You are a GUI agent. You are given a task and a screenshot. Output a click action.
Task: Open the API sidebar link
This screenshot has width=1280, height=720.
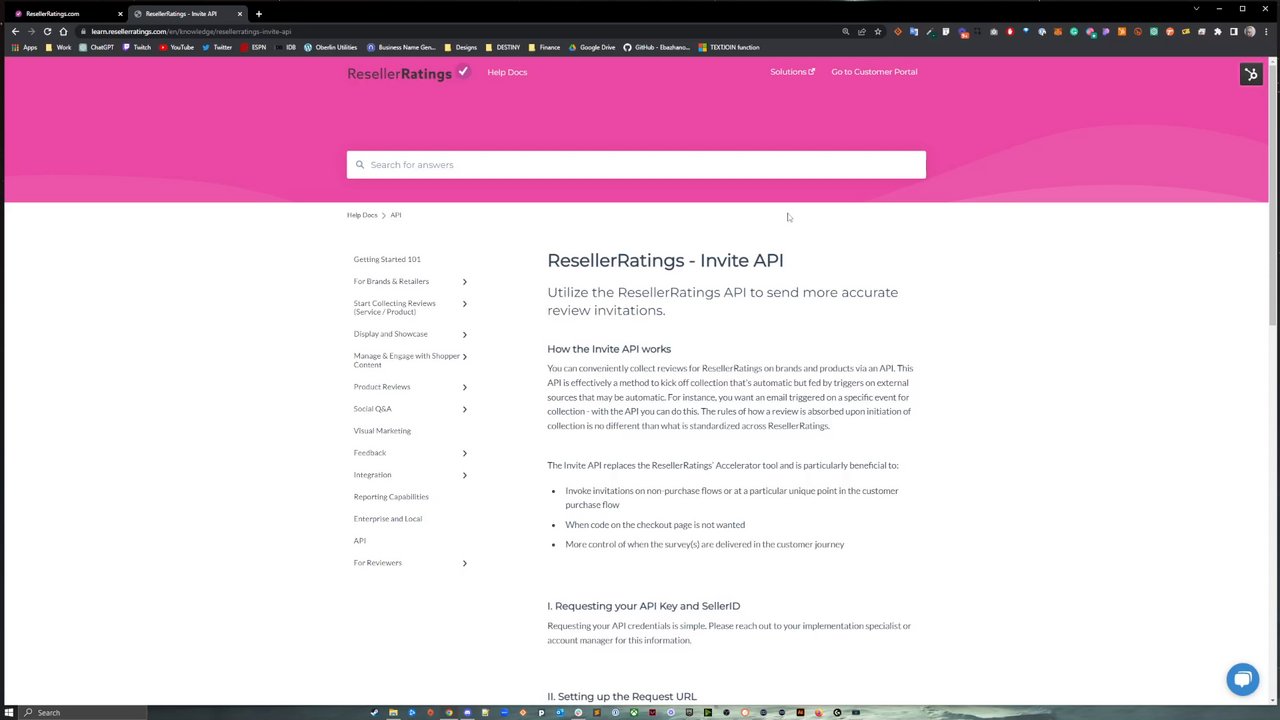click(x=360, y=541)
